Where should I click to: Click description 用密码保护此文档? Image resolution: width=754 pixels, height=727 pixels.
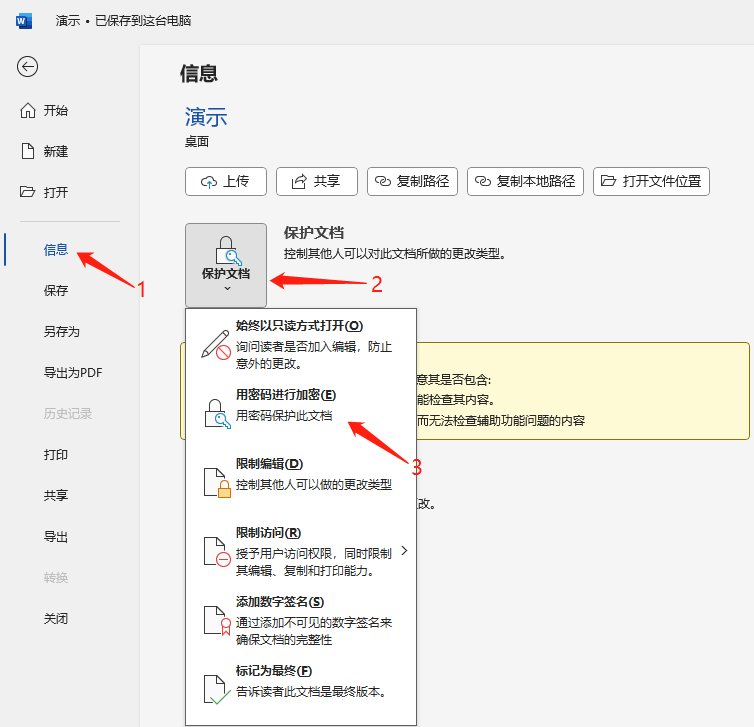[284, 415]
